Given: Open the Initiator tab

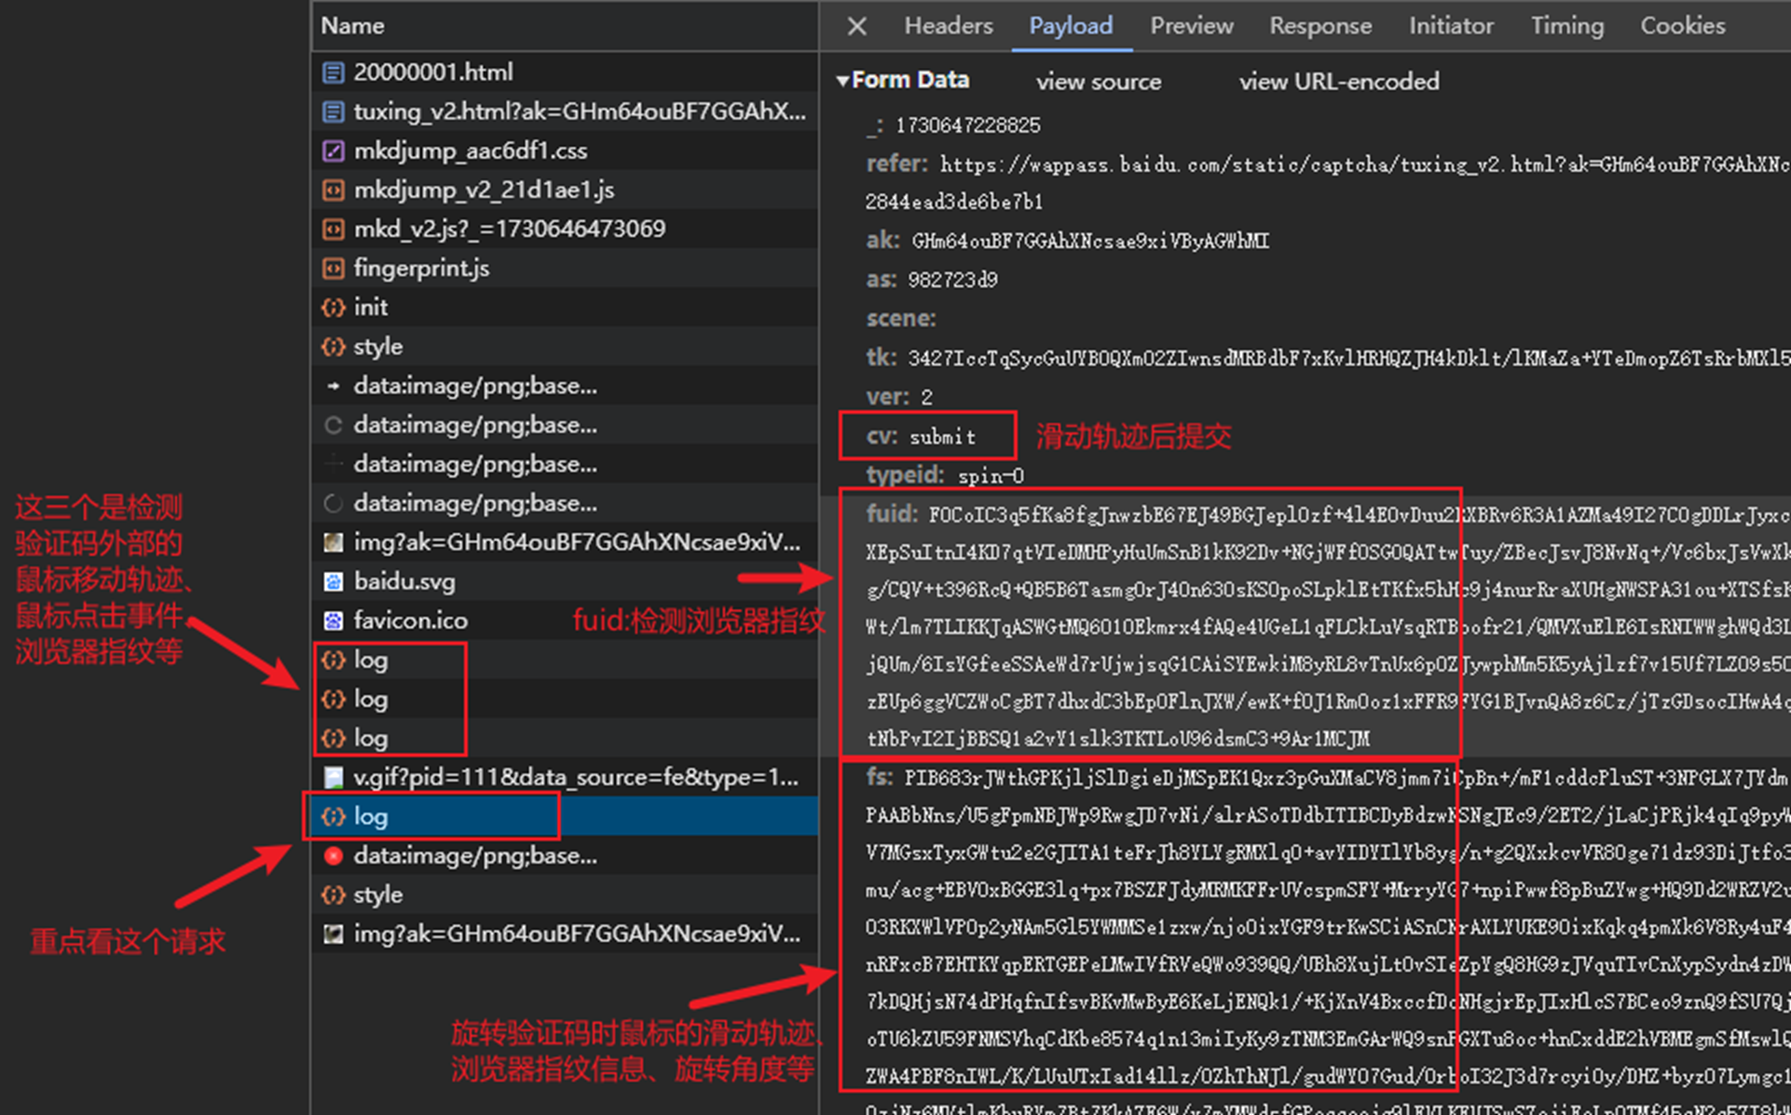Looking at the screenshot, I should pos(1451,26).
